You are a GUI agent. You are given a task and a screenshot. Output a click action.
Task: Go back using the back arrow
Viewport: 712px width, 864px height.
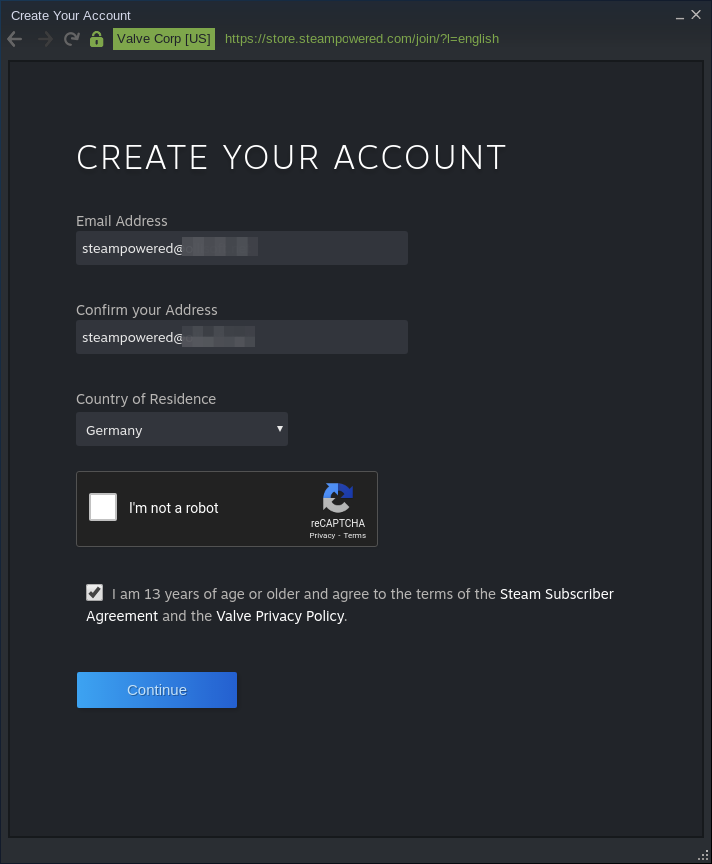(x=15, y=39)
